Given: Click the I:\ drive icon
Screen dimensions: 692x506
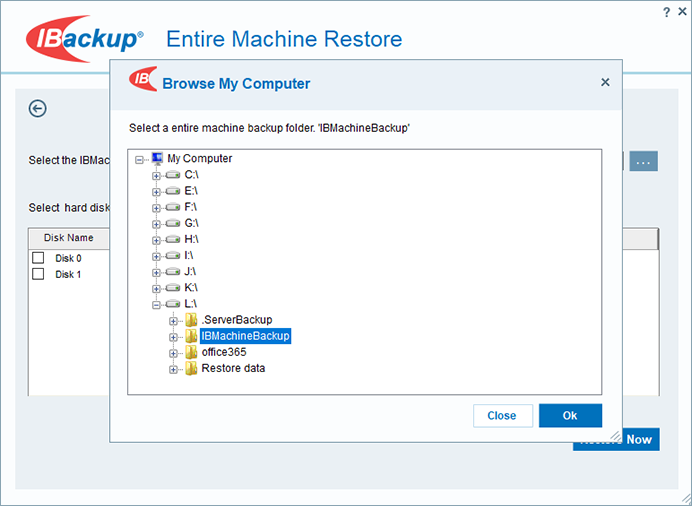Looking at the screenshot, I should tap(173, 255).
